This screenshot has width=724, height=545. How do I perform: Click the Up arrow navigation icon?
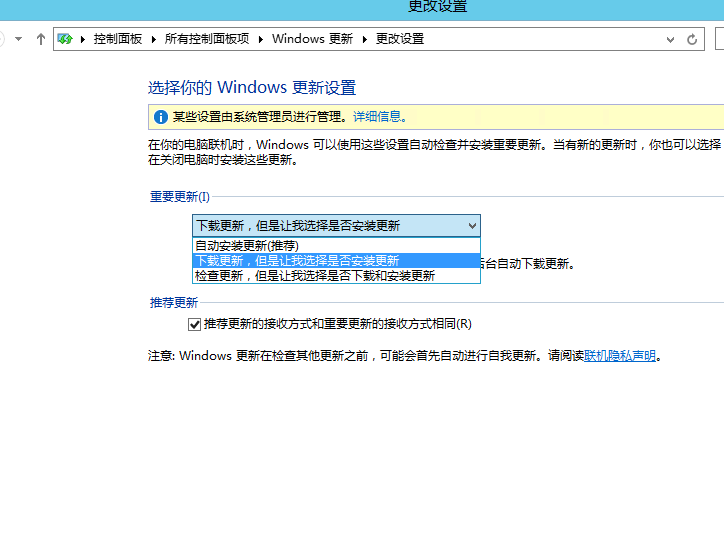(x=41, y=39)
